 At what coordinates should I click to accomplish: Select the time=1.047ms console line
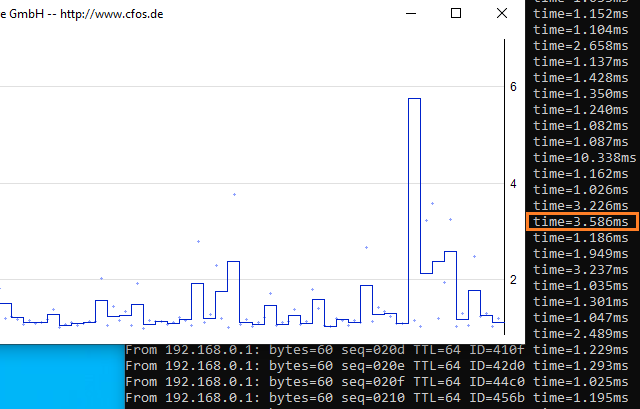click(580, 318)
